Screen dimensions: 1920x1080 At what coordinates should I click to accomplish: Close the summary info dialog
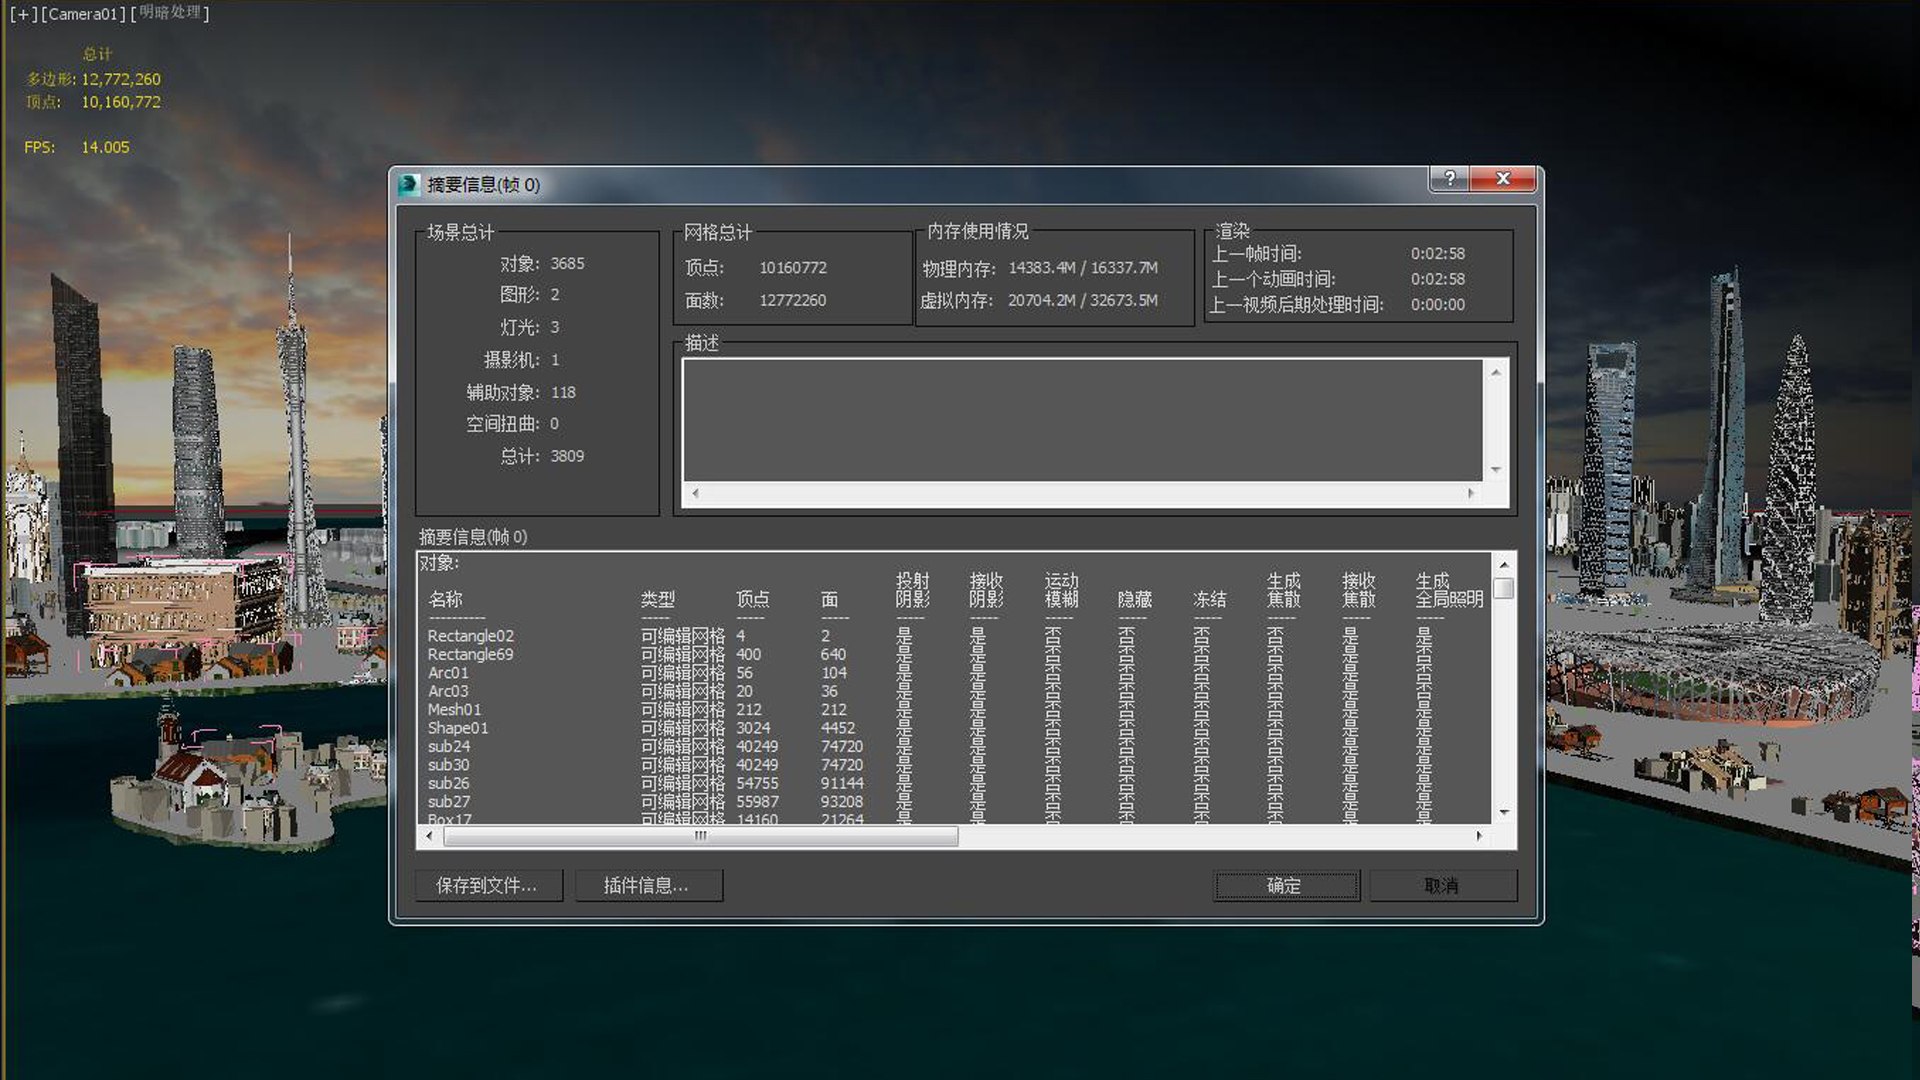click(1502, 178)
